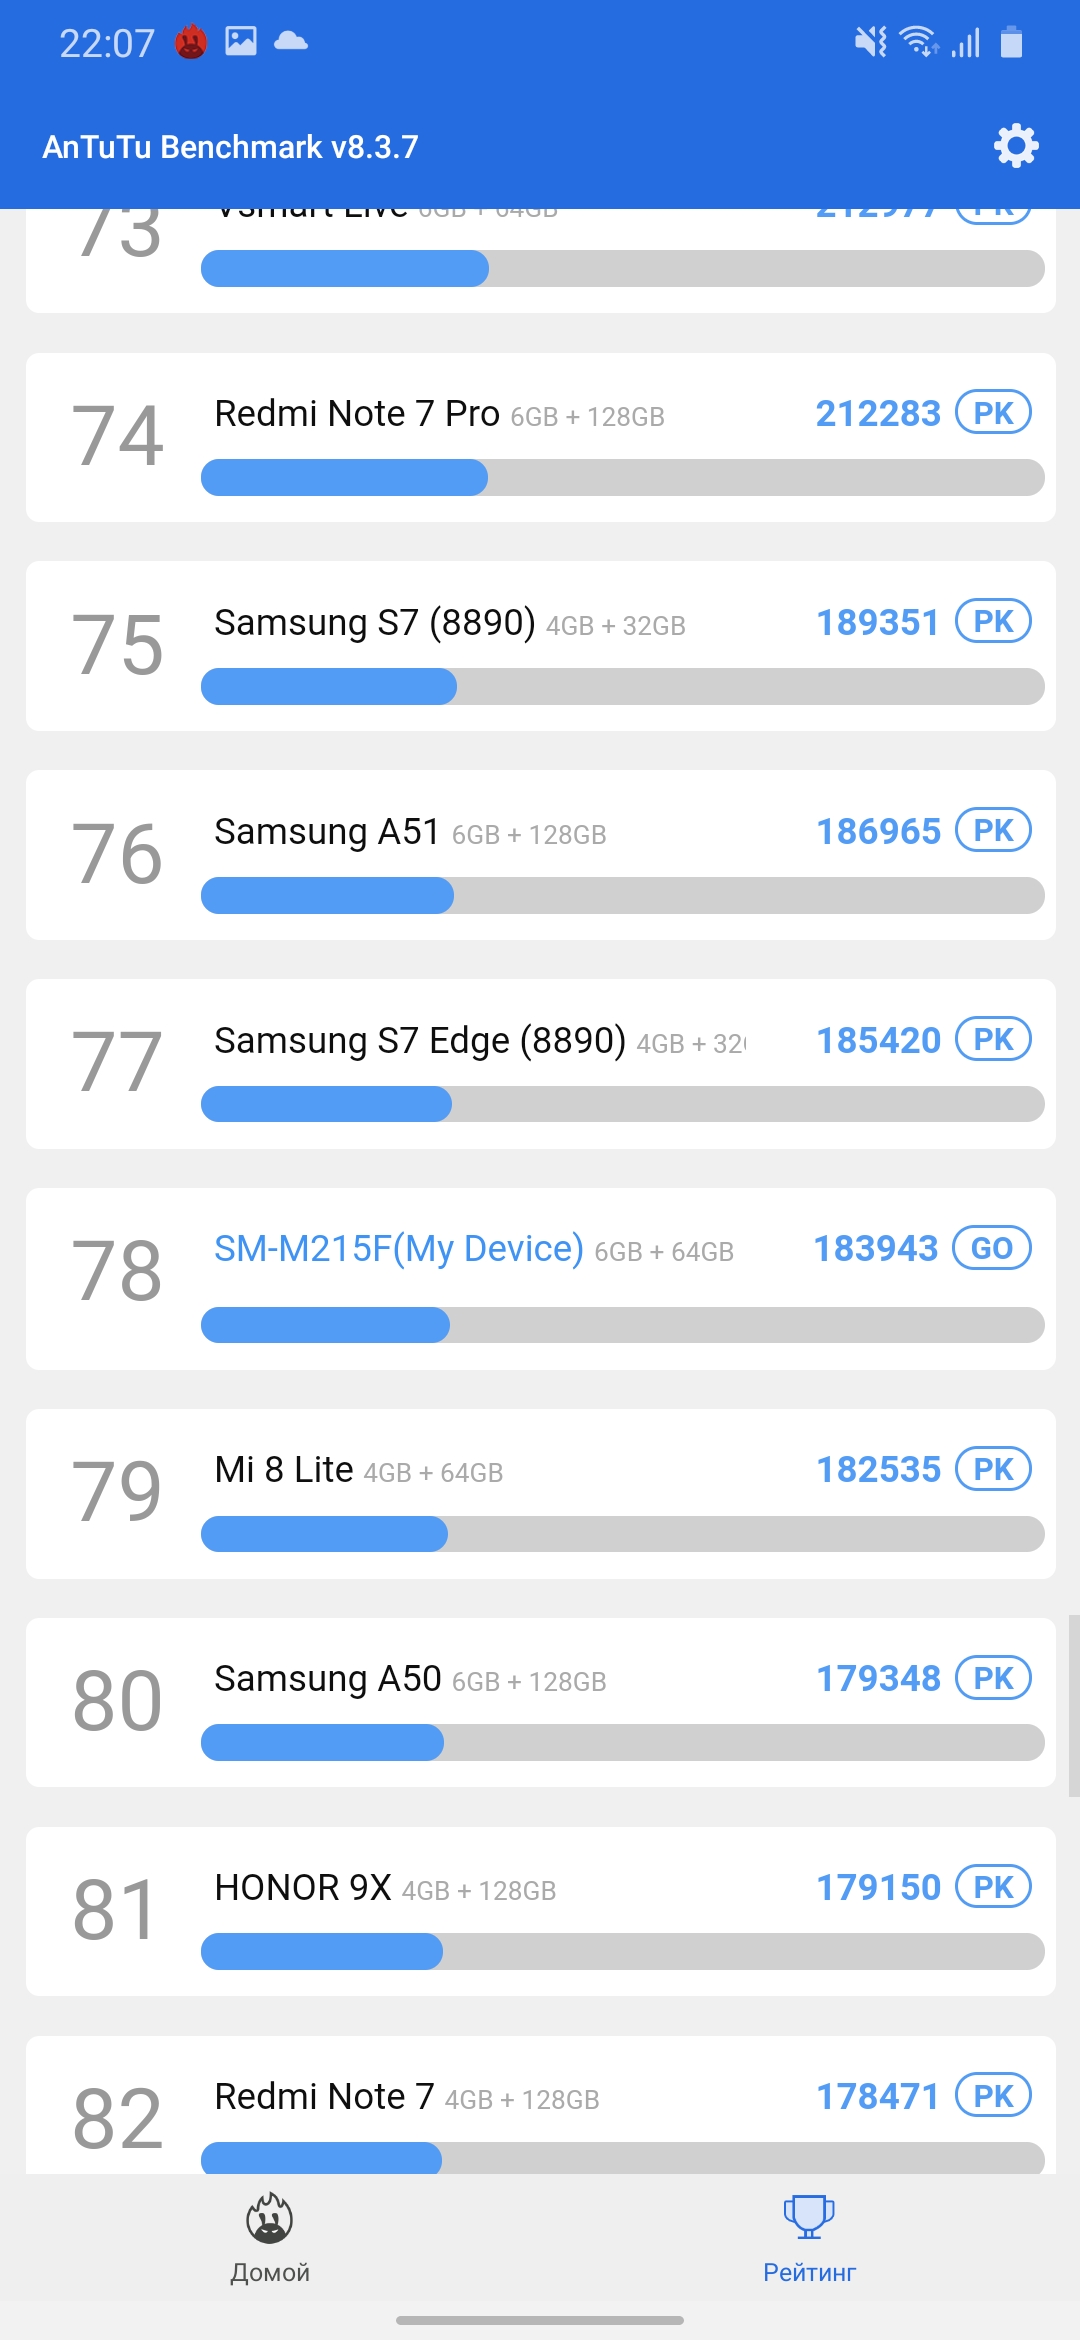Tap the Samsung S7 (8890) score bar
Screen dimensions: 1080x2340
tap(622, 687)
